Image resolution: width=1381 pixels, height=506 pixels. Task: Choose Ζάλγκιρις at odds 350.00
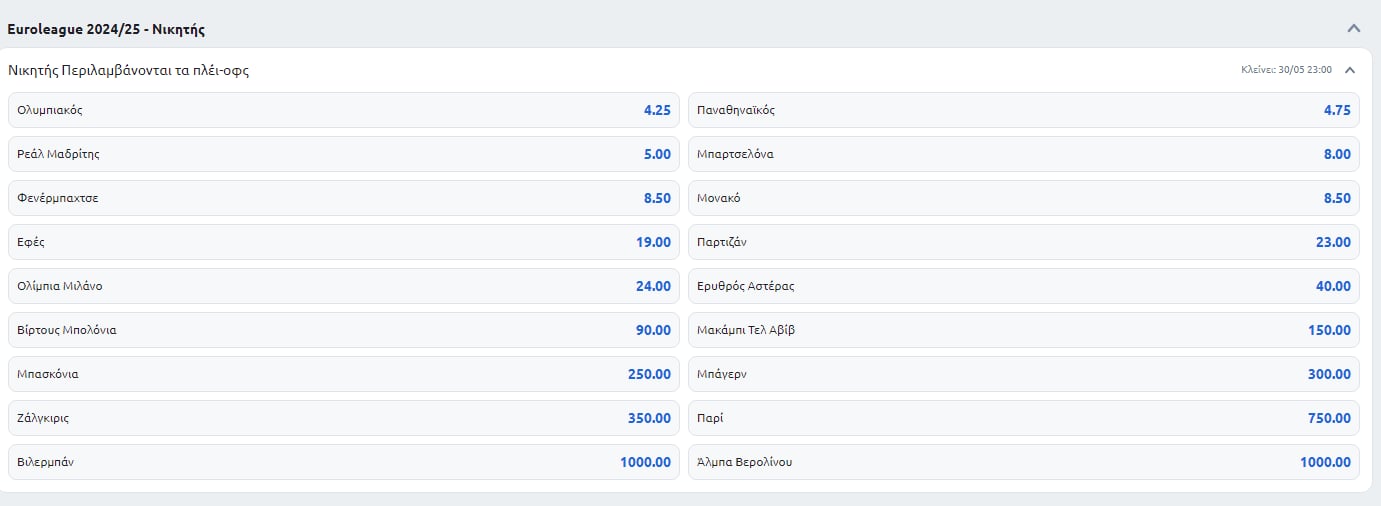(x=343, y=418)
